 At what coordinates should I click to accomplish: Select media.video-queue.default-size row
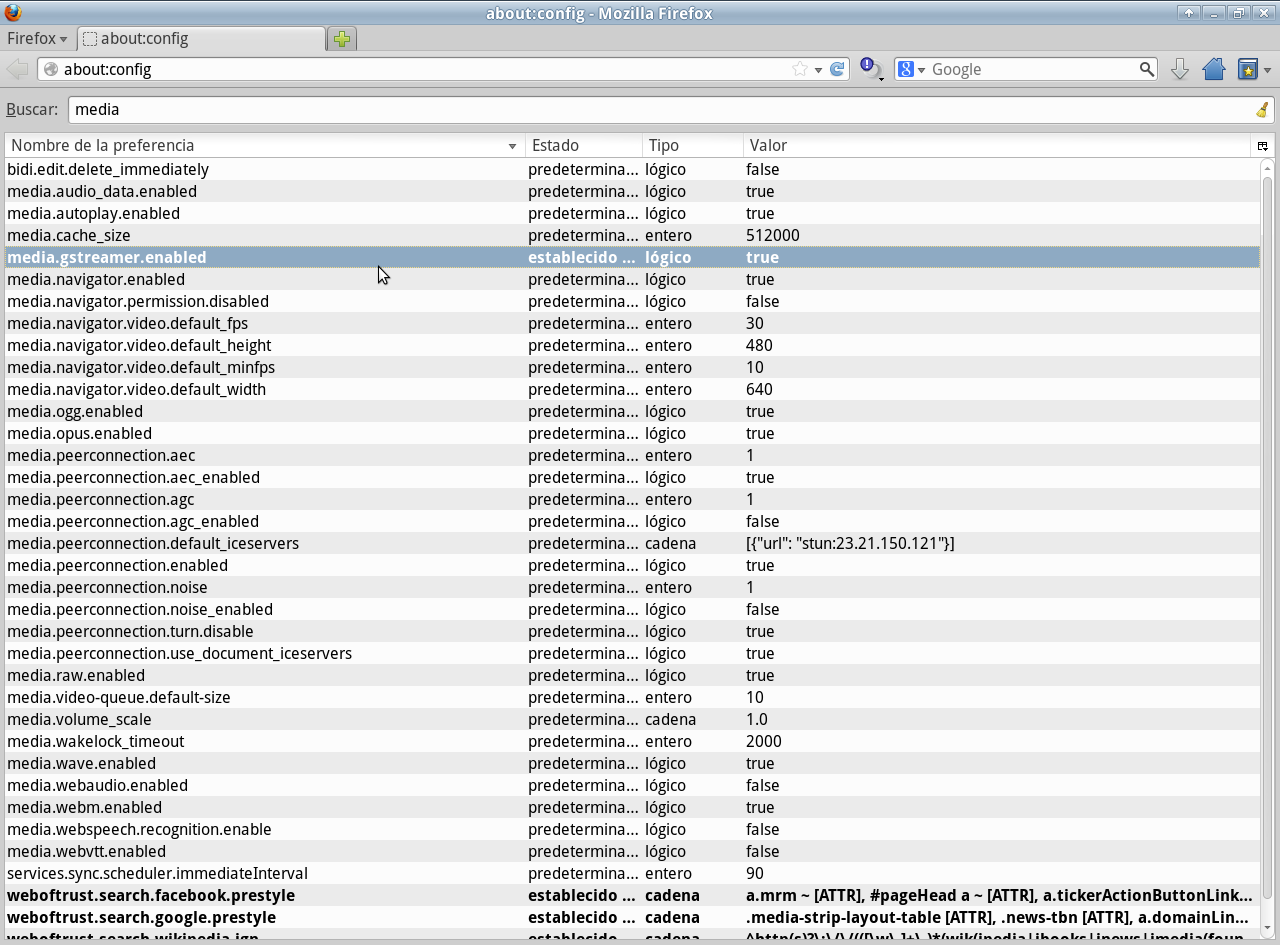pyautogui.click(x=632, y=697)
